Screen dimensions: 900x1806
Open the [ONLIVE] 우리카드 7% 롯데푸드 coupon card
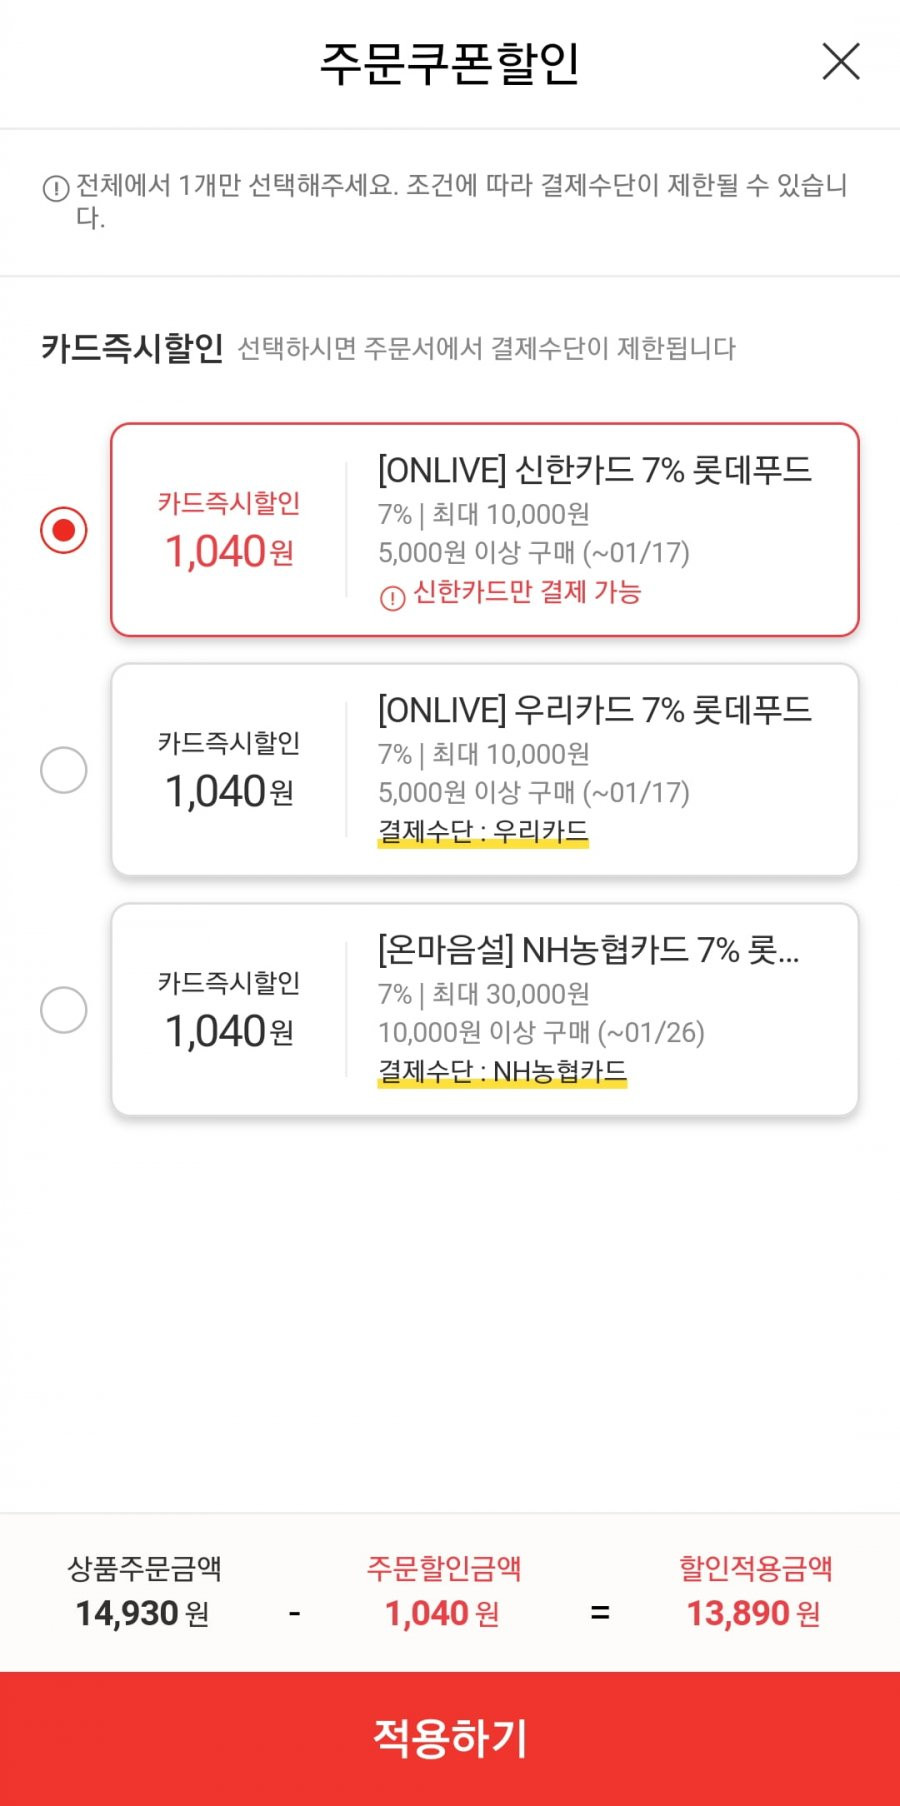click(x=485, y=770)
